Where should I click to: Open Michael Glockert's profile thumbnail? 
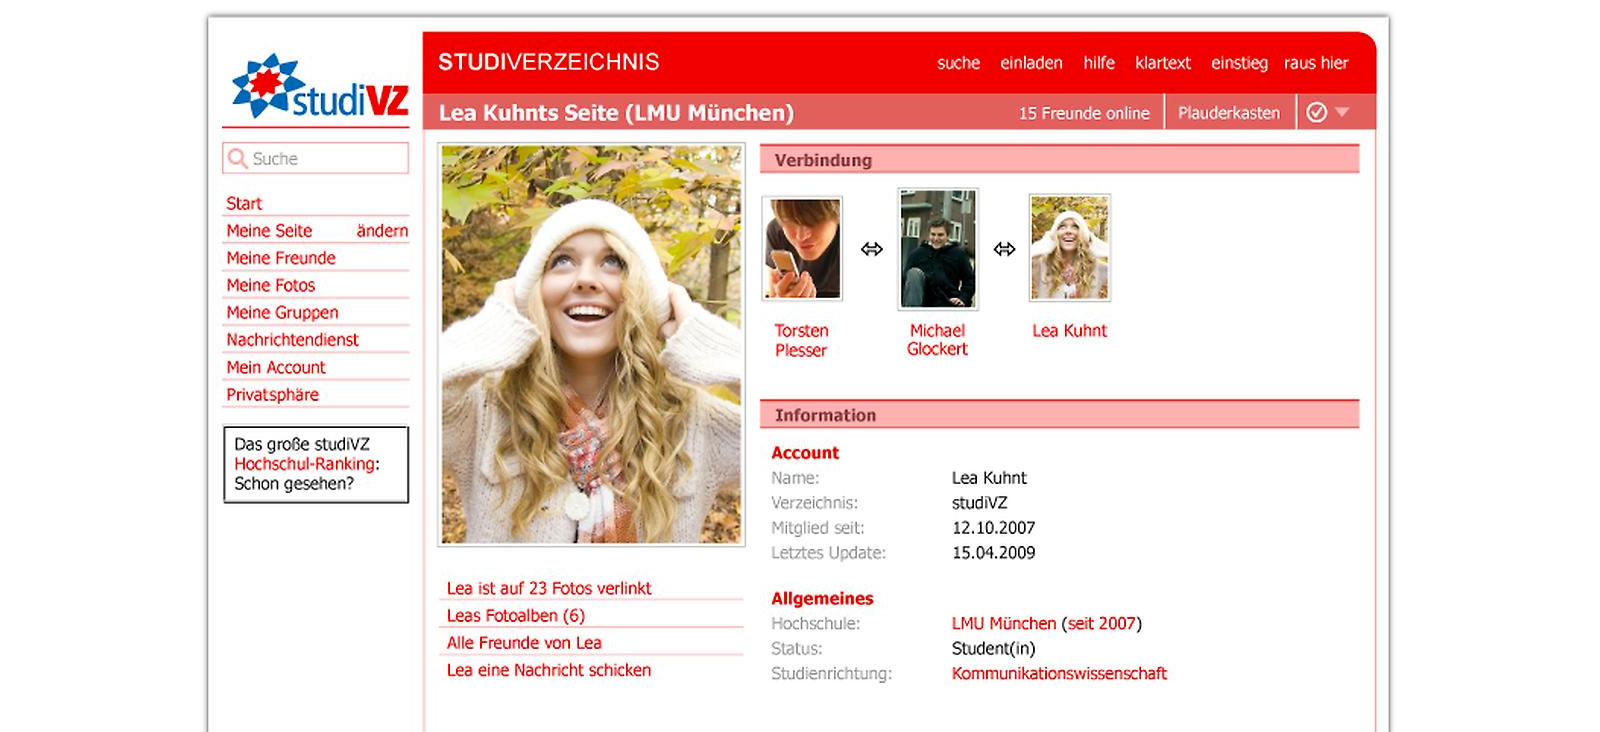(937, 248)
